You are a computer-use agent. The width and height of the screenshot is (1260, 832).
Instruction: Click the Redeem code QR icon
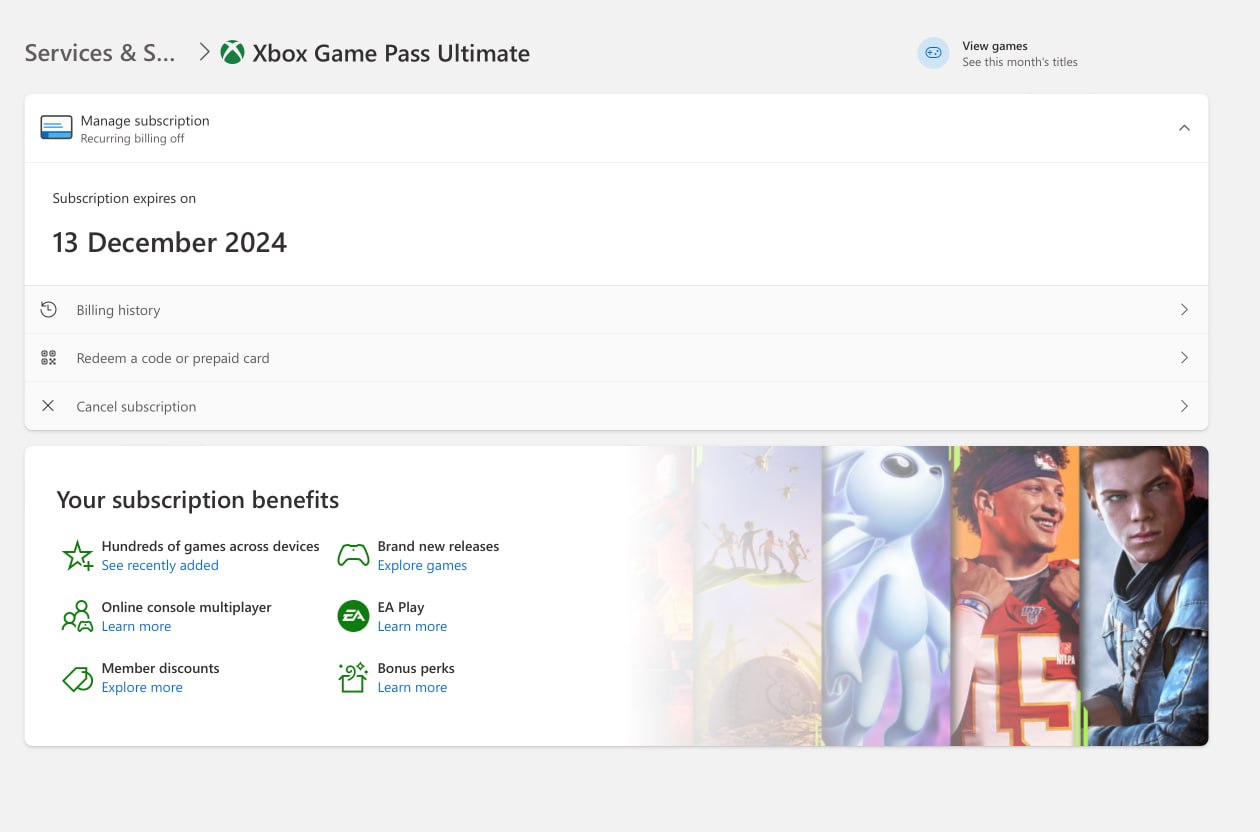[48, 358]
